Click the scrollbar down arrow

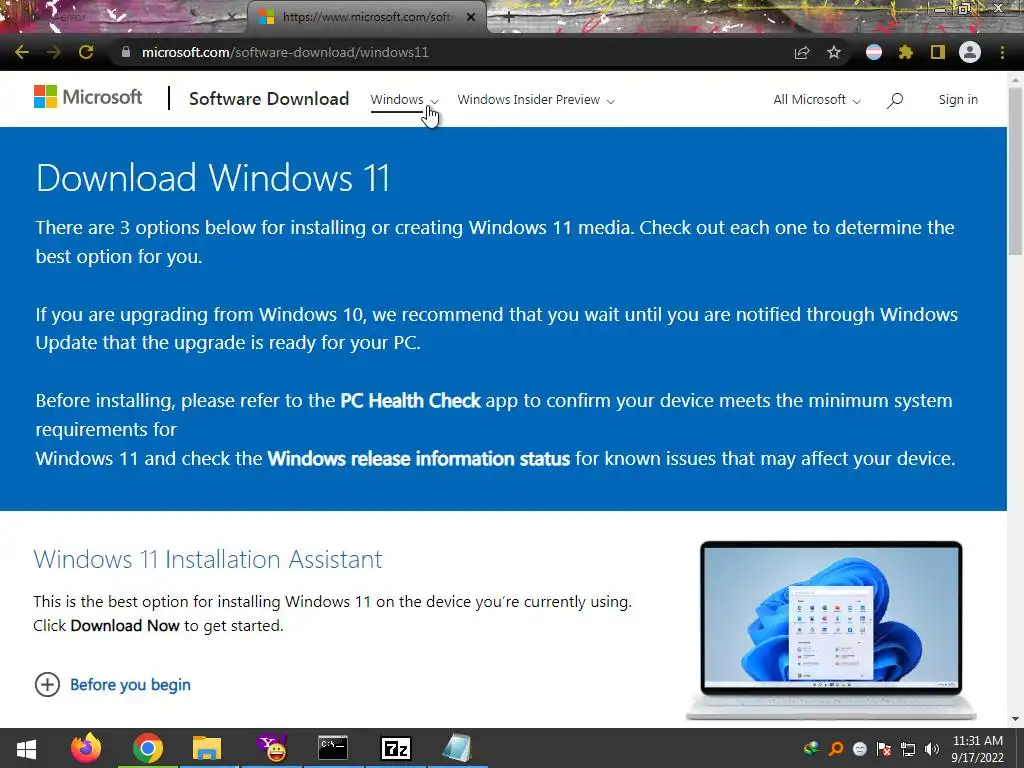tap(1015, 719)
